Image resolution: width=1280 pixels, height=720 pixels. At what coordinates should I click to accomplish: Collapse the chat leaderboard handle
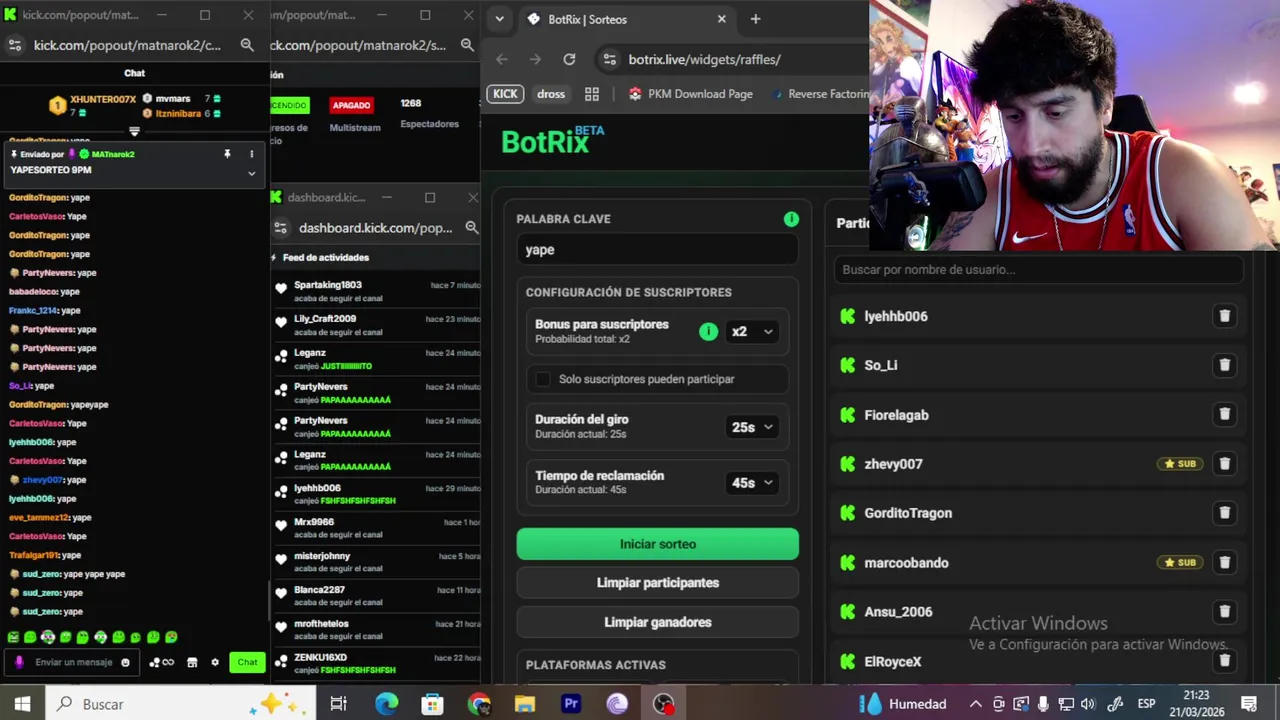coord(134,132)
